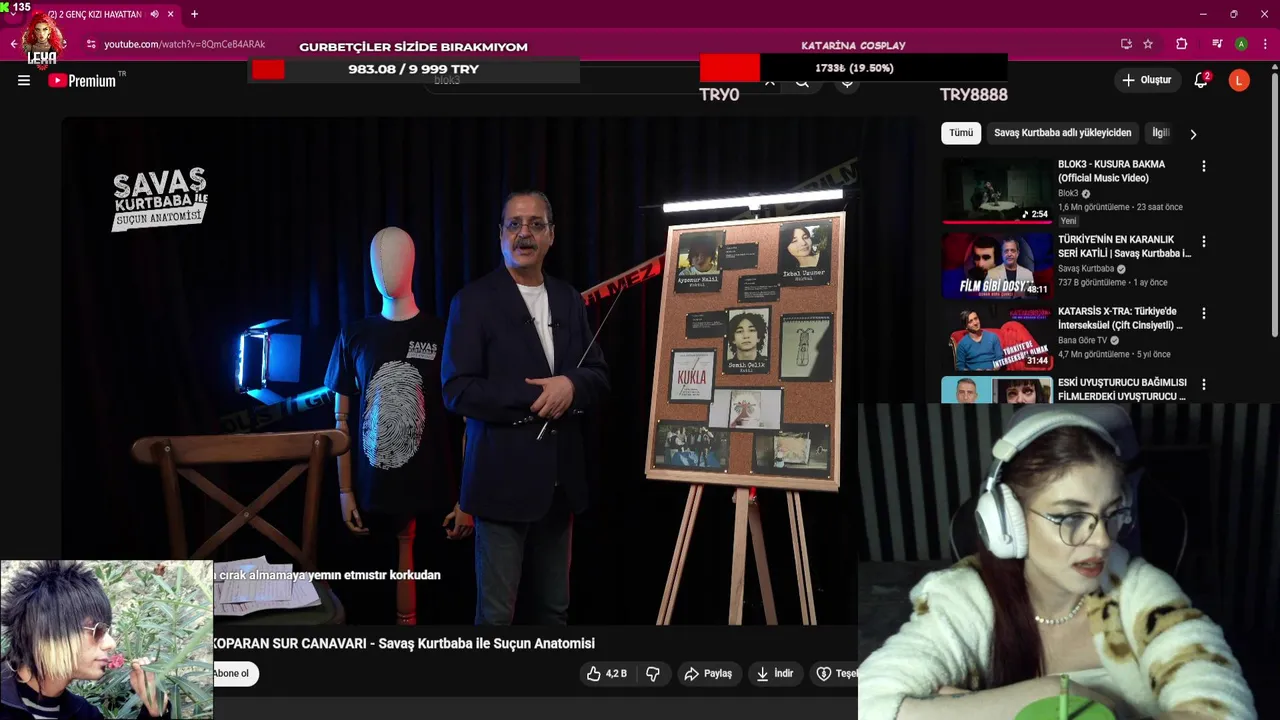Click the Yeni badge under BLOK3 video
This screenshot has width=1280, height=720.
(x=1069, y=221)
